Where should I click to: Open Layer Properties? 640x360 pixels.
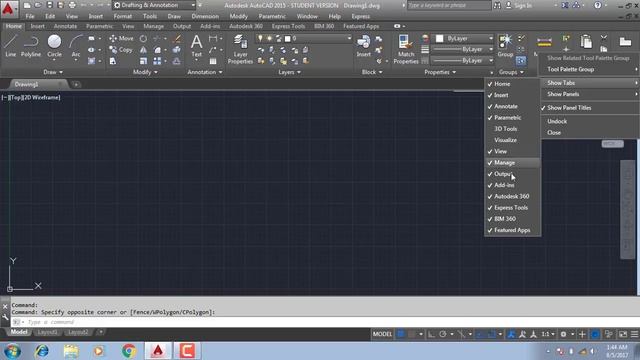click(240, 49)
